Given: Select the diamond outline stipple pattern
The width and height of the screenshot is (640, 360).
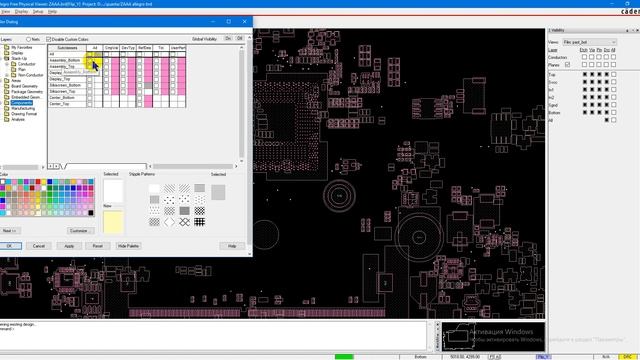Looking at the screenshot, I should click(169, 222).
